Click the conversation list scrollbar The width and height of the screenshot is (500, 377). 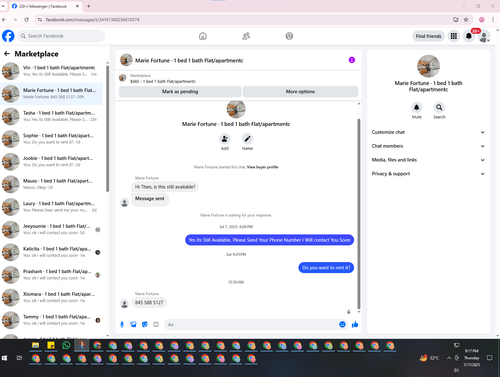click(x=108, y=128)
